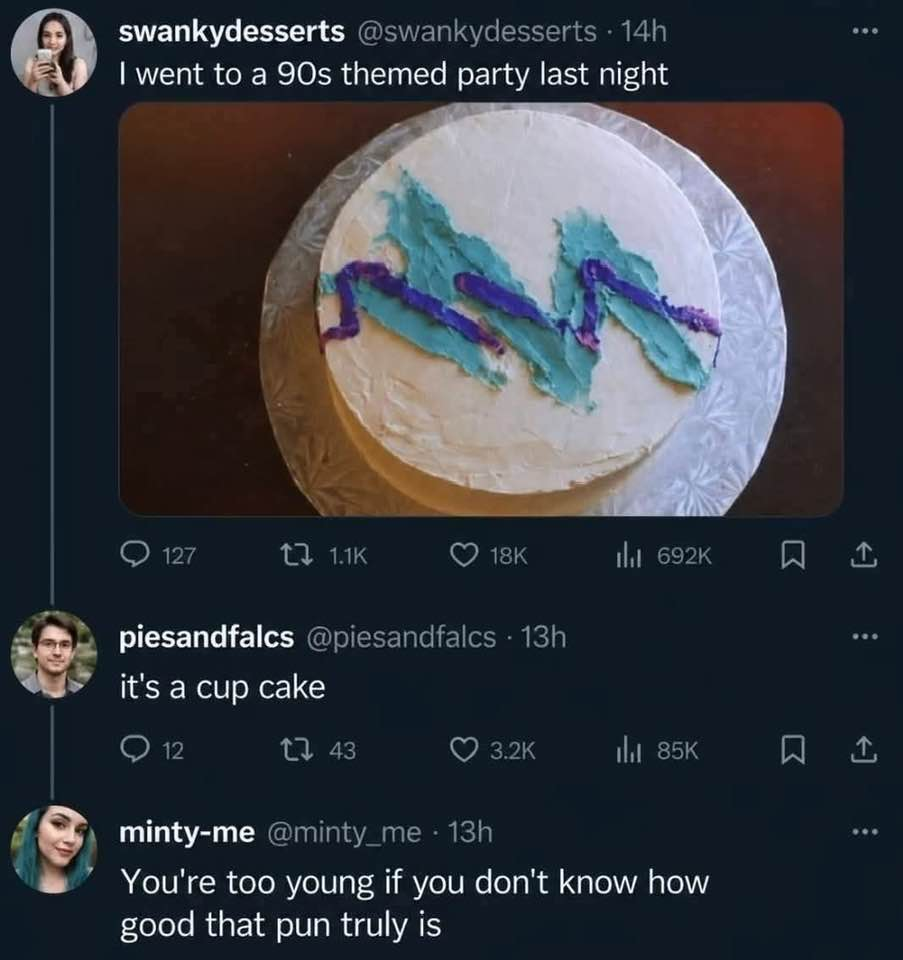Open more options for swankydesserts tweet
Screen dimensions: 903x960
click(866, 30)
